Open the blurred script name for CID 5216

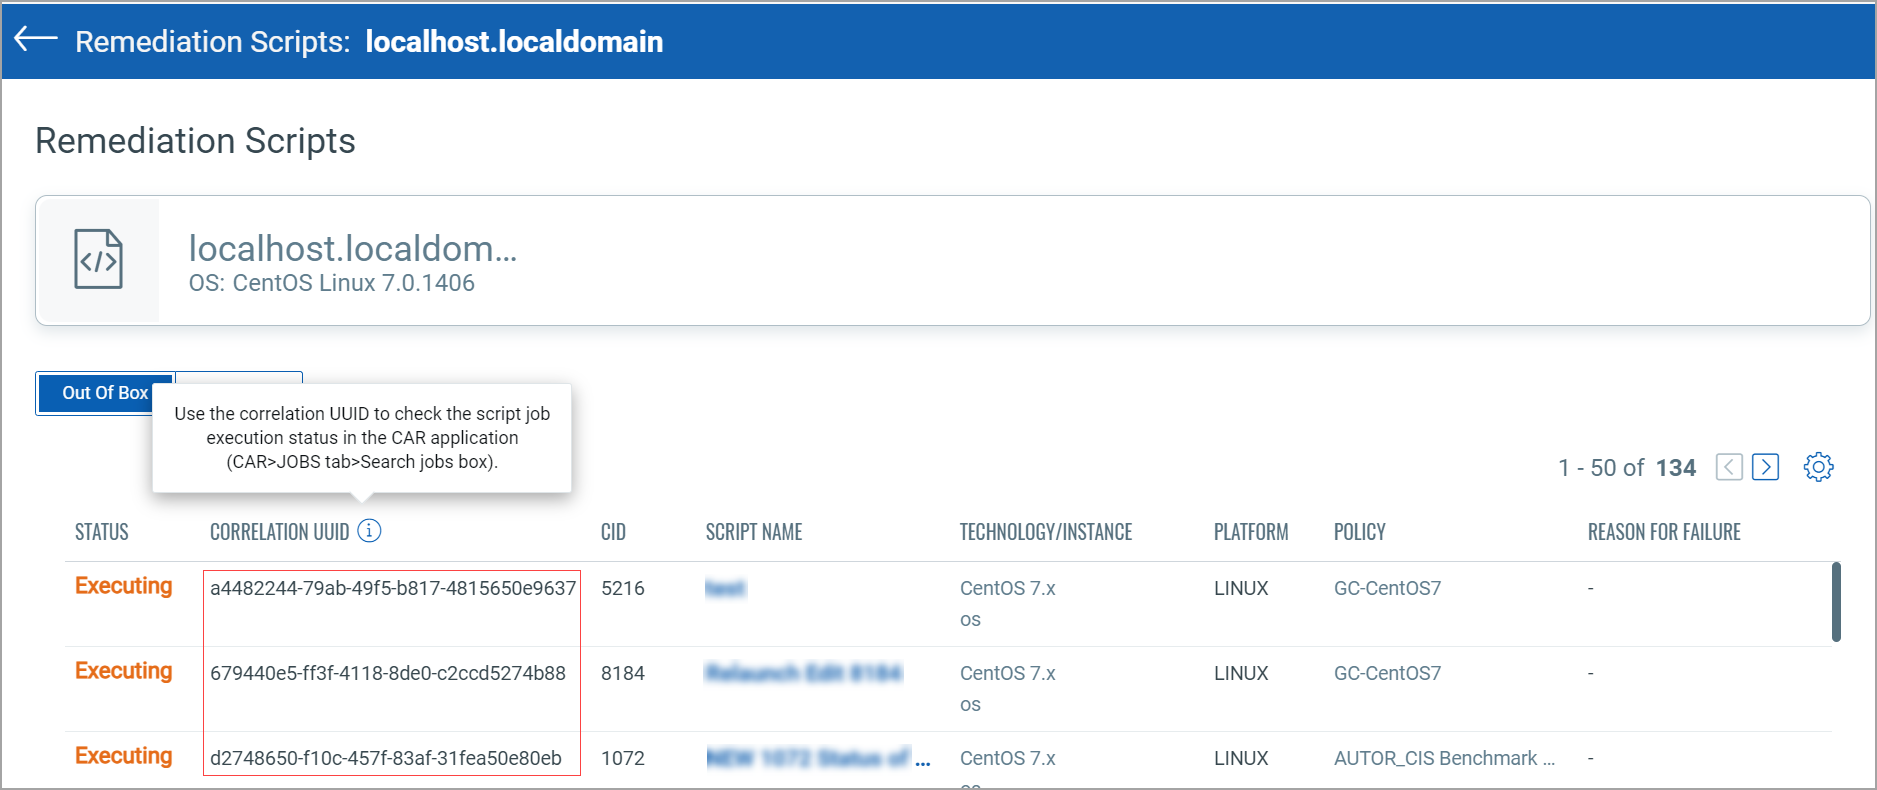pos(725,588)
